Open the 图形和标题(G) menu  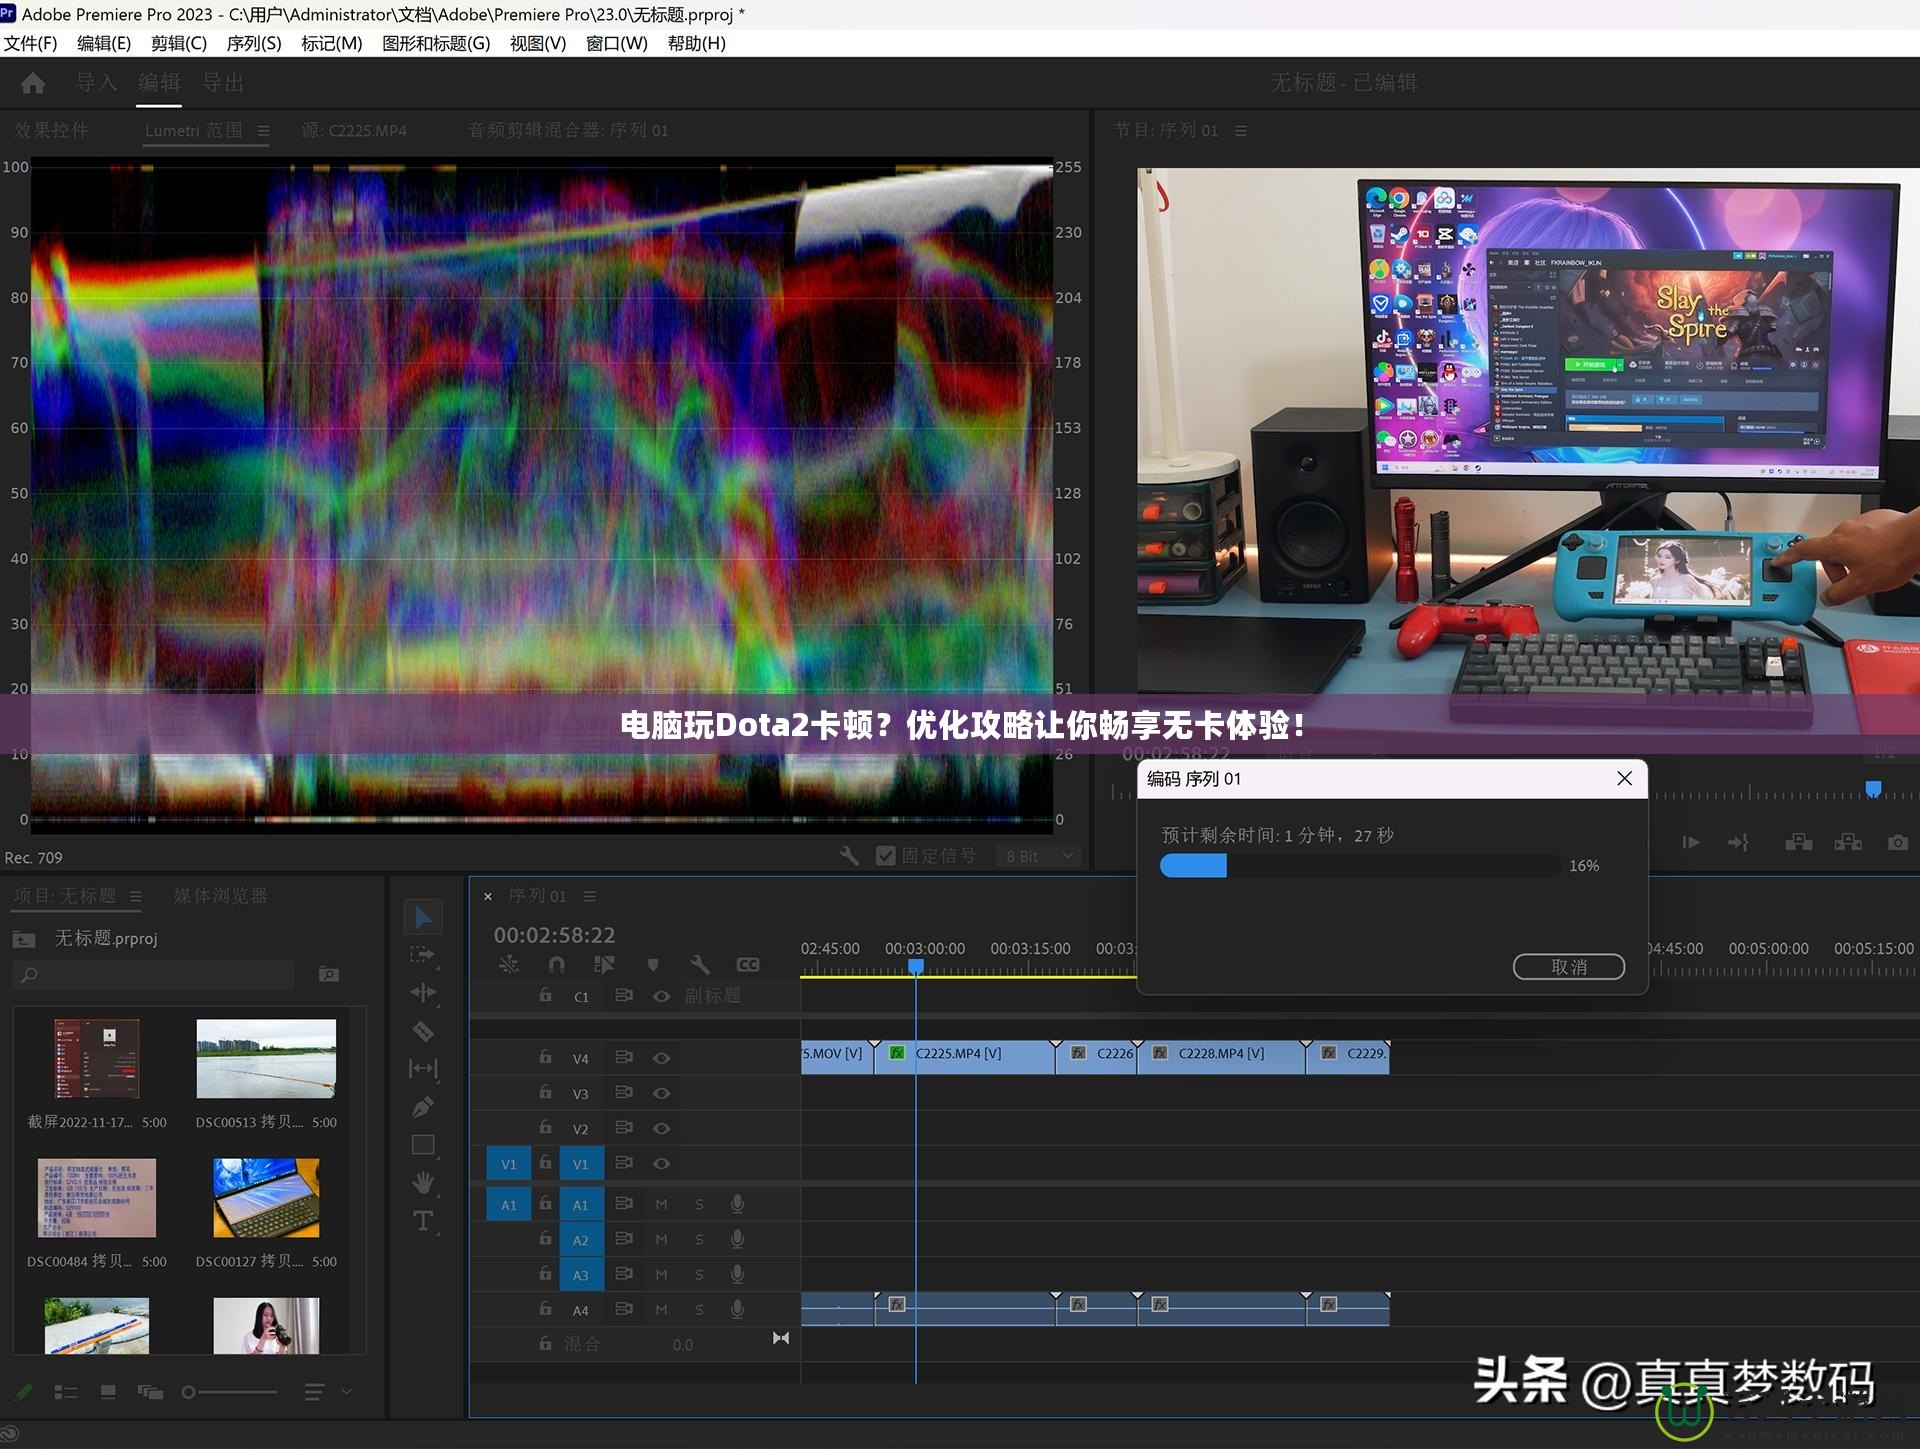click(x=436, y=43)
